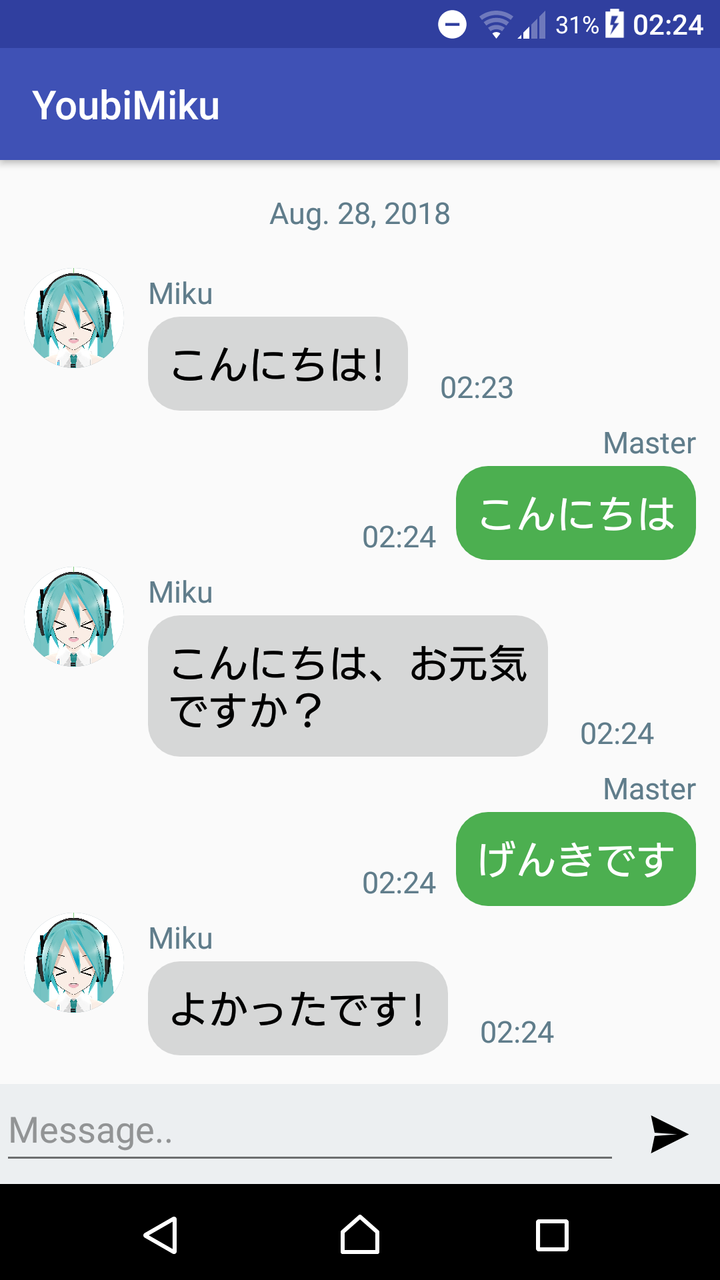The height and width of the screenshot is (1280, 720).
Task: Tap the 02:23 timestamp of first message
Action: point(477,388)
